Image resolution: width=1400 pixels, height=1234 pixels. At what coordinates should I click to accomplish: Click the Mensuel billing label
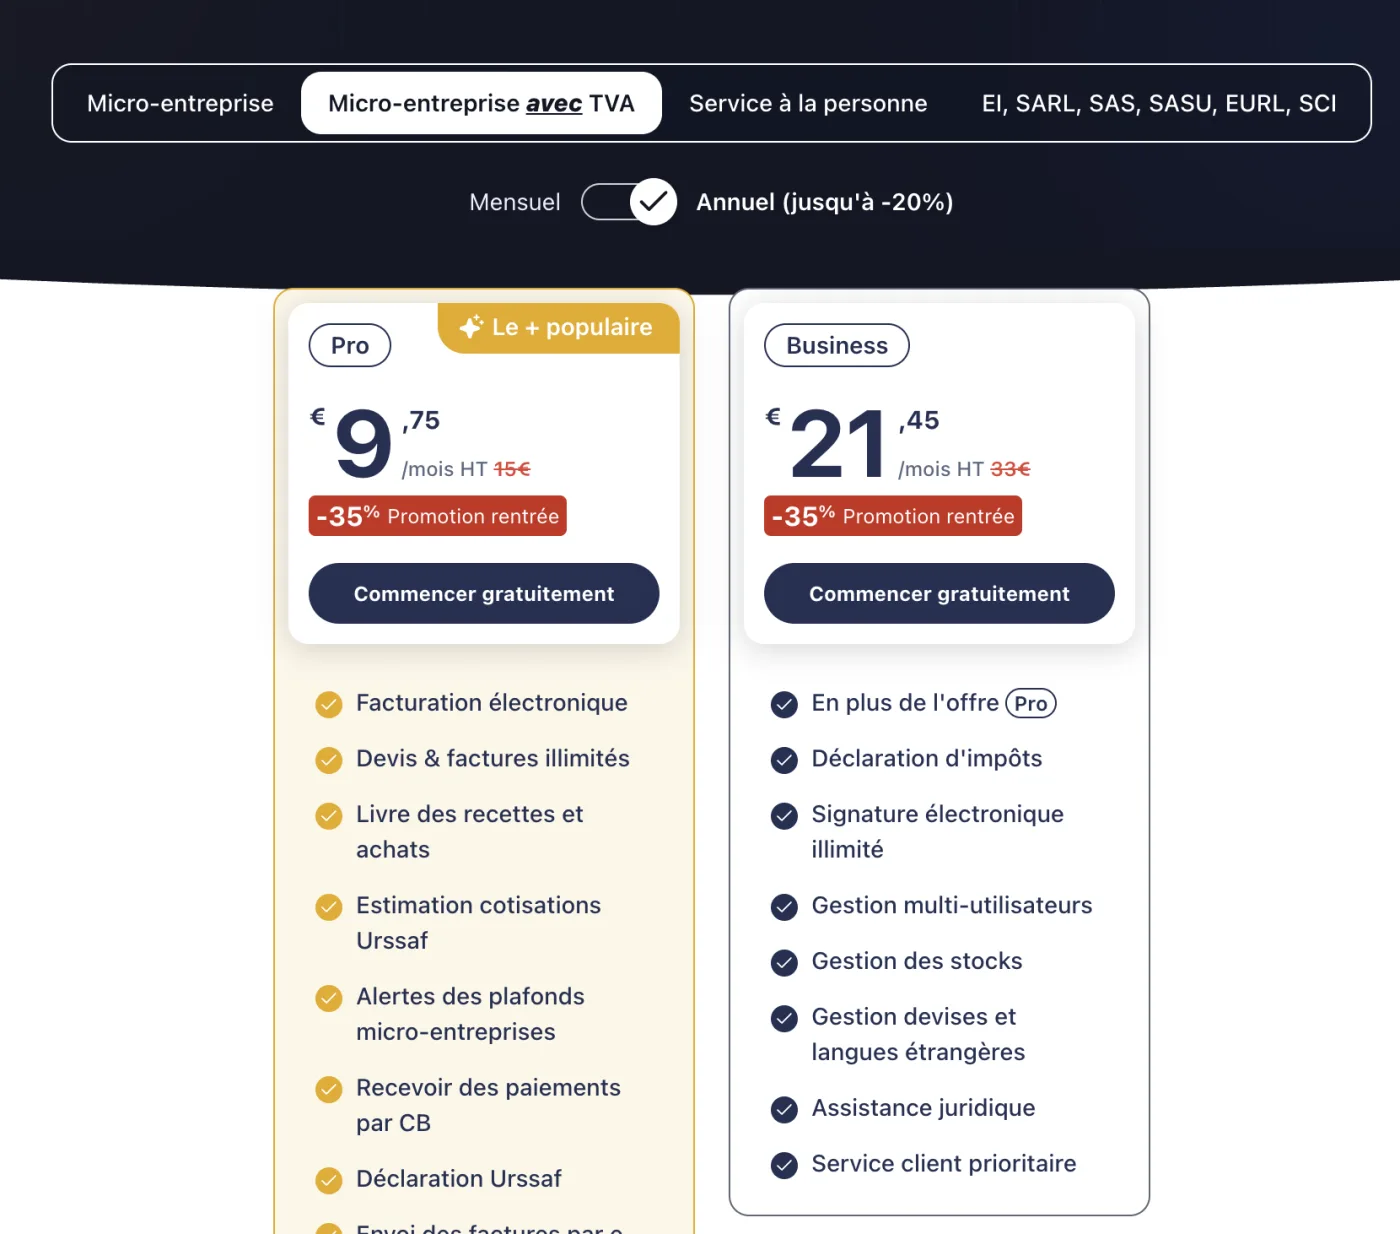(x=515, y=202)
